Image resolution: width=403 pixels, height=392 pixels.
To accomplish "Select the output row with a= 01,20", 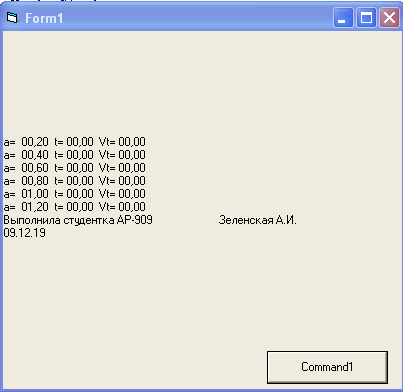I will pos(74,207).
